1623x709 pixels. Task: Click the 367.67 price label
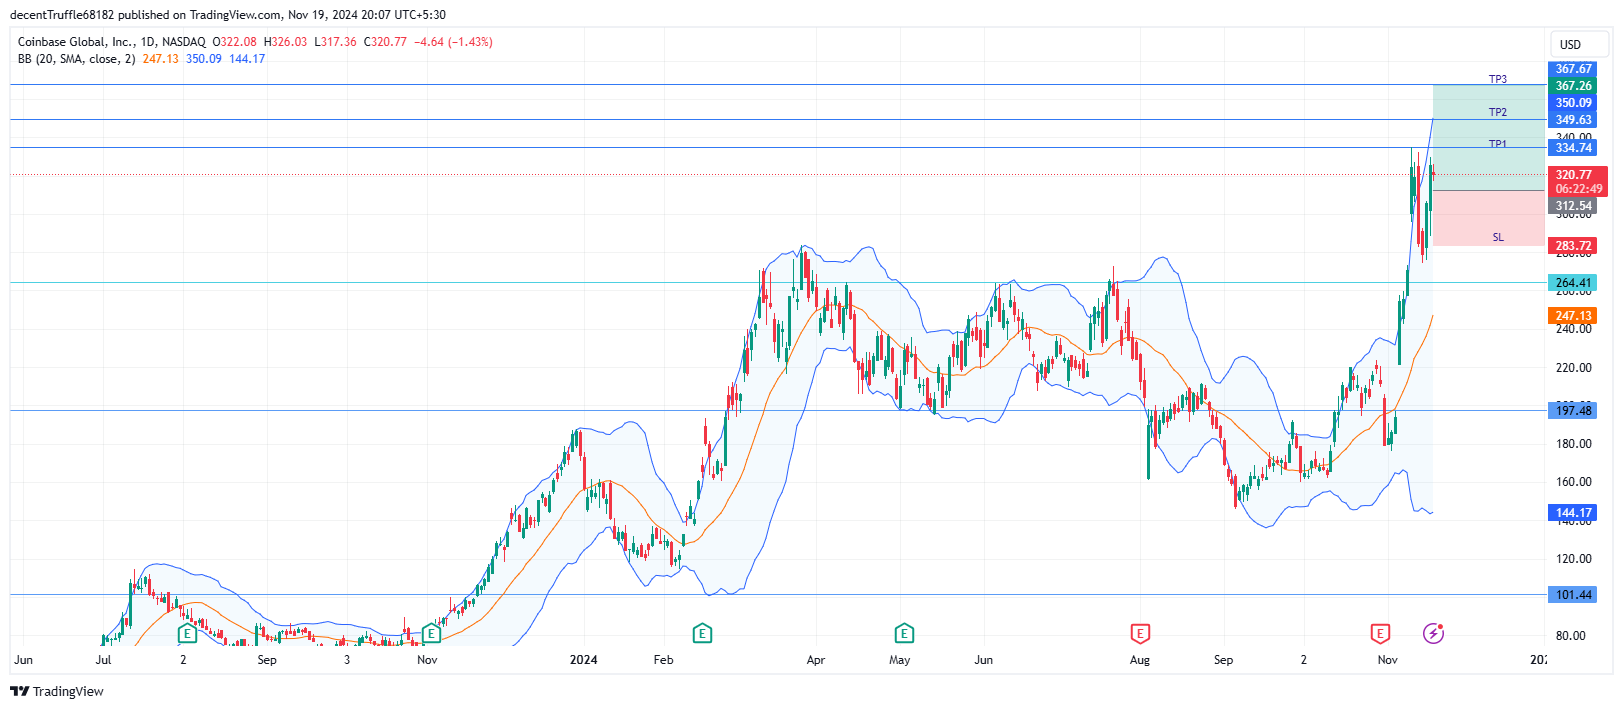[x=1573, y=69]
